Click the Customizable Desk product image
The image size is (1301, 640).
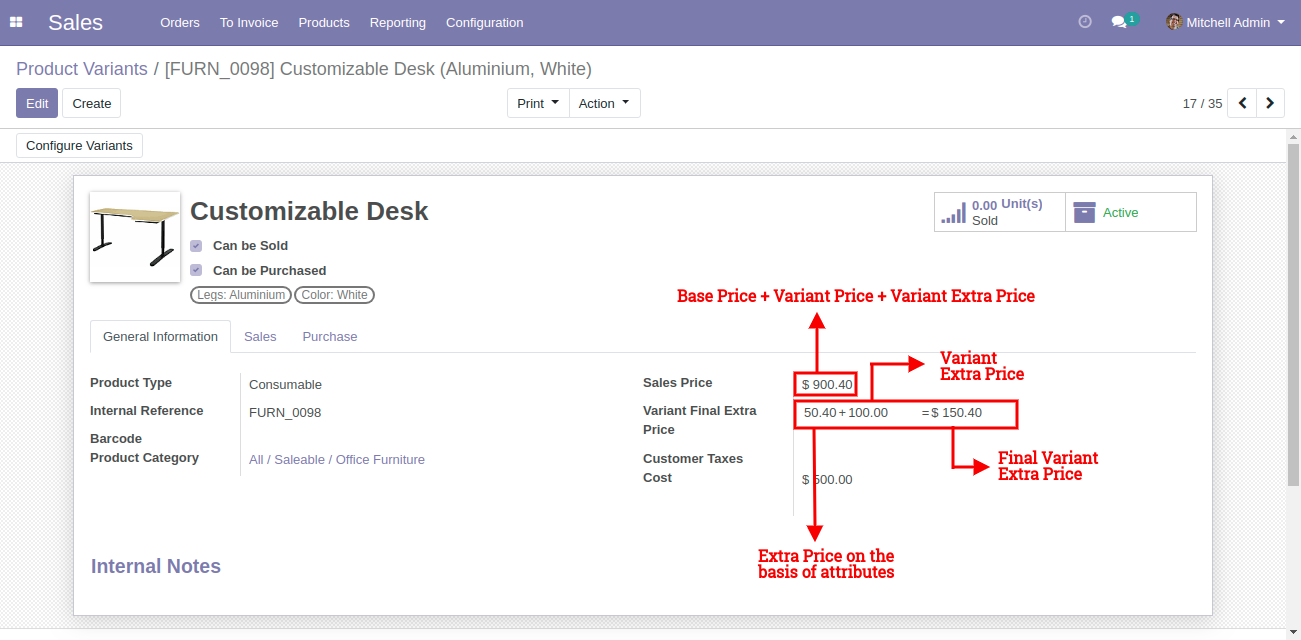tap(134, 237)
